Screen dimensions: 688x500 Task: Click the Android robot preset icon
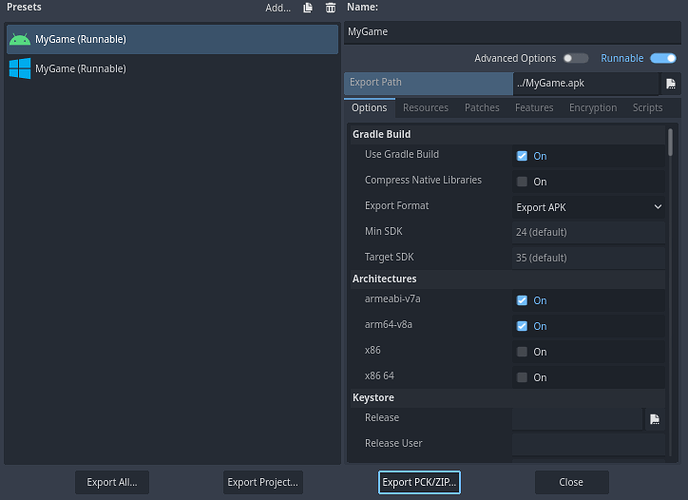point(19,40)
